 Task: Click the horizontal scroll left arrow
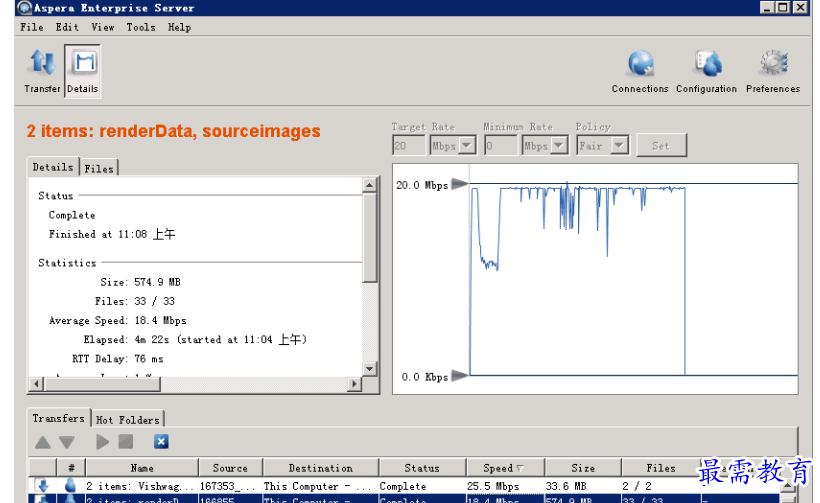point(36,384)
